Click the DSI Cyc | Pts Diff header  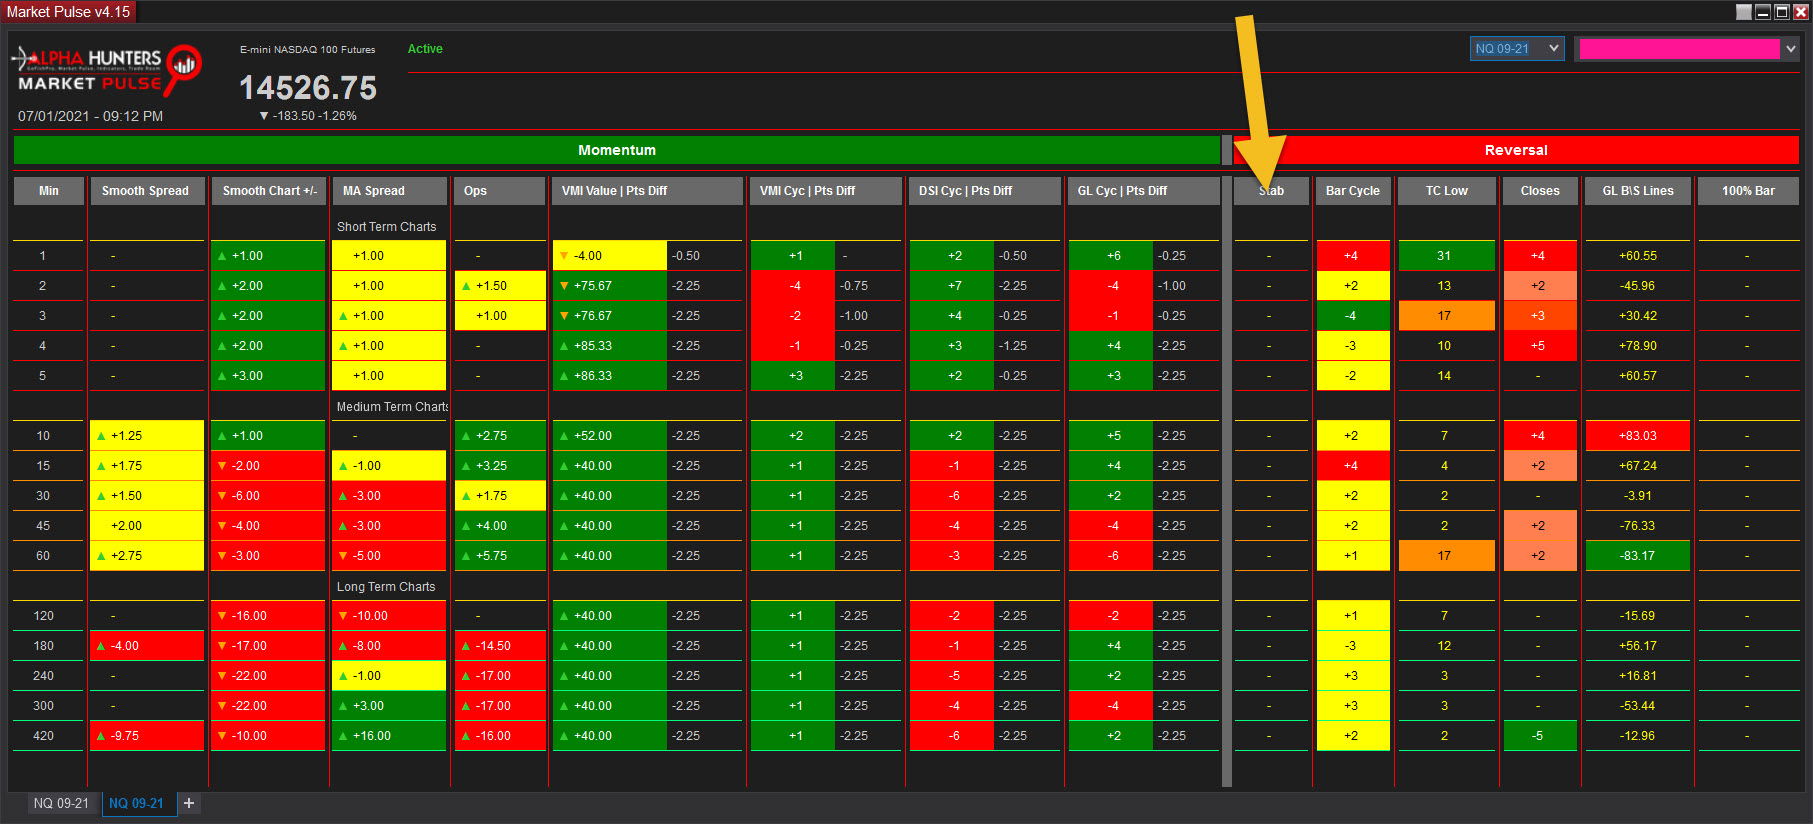tap(984, 191)
